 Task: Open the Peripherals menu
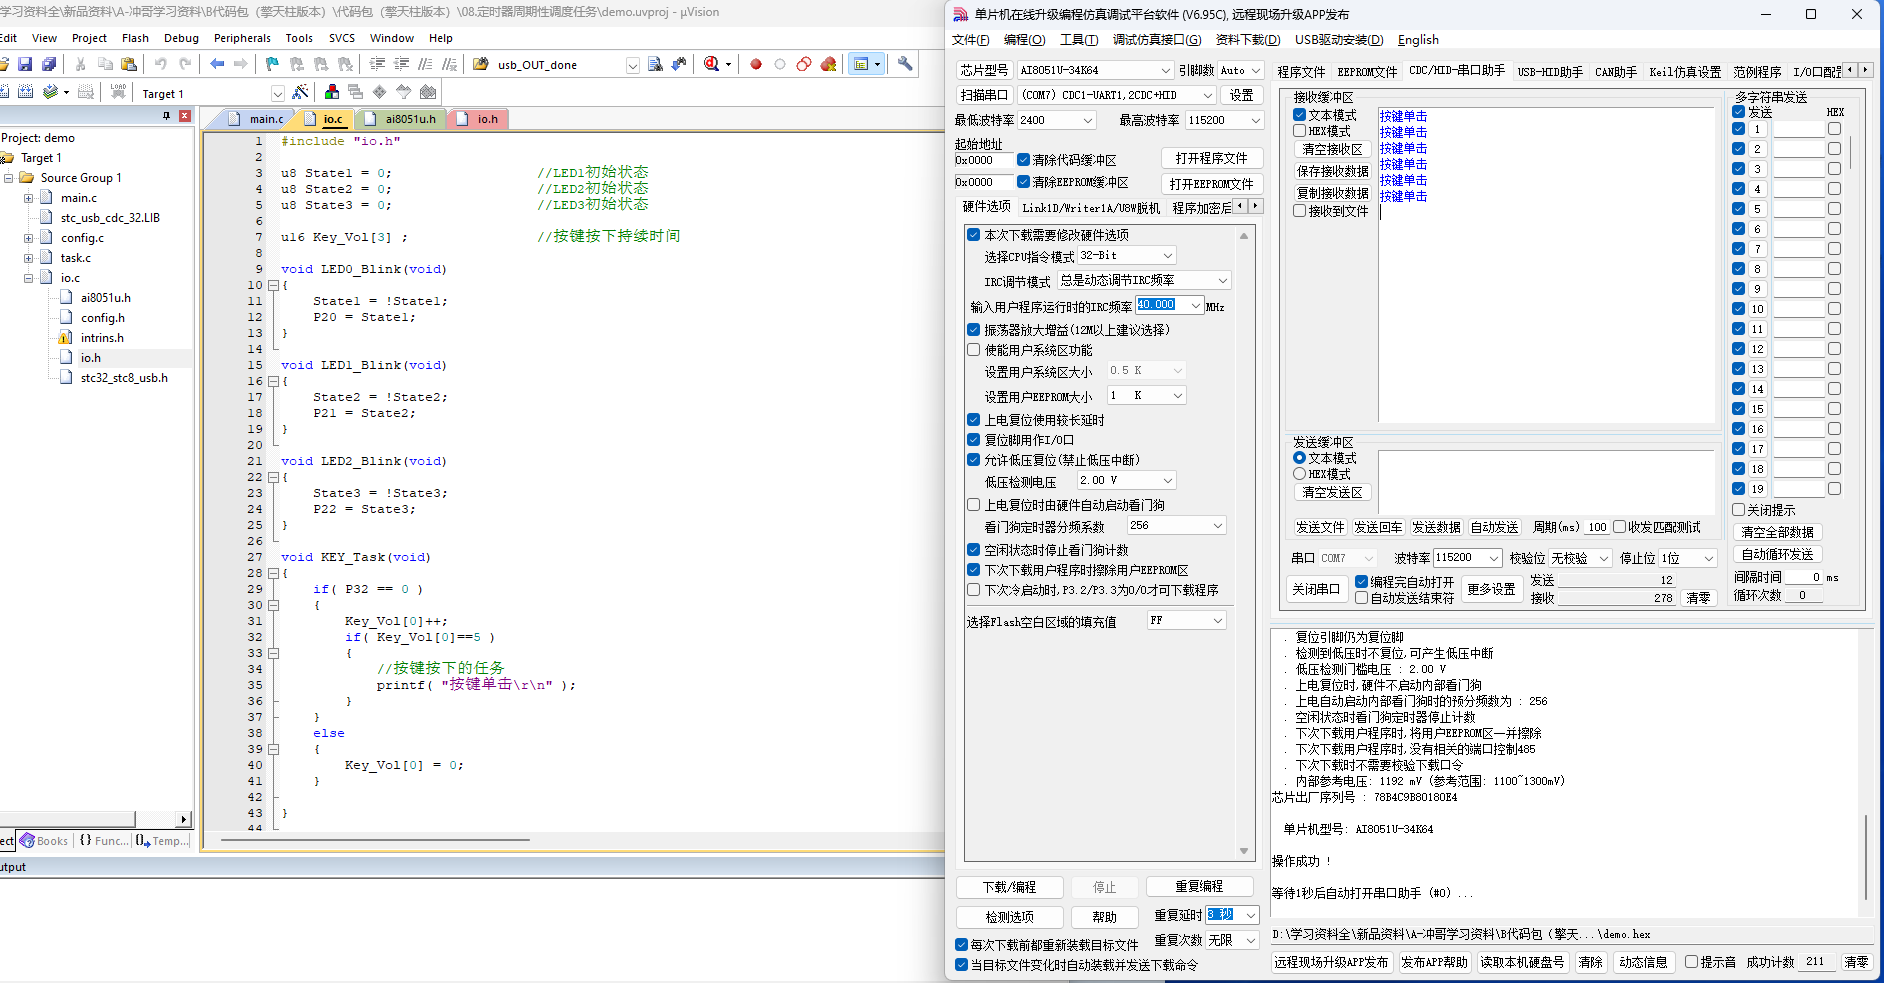(x=242, y=38)
